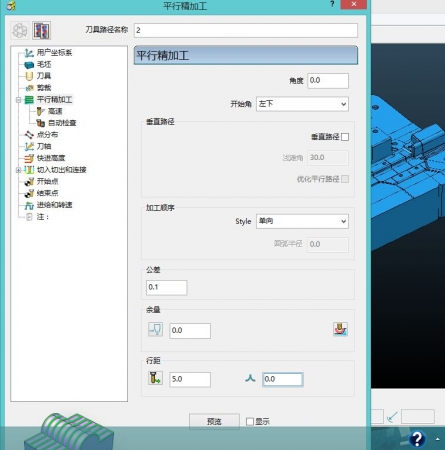Open the 开始角 start corner dropdown (左下)
The width and height of the screenshot is (445, 450).
(302, 104)
